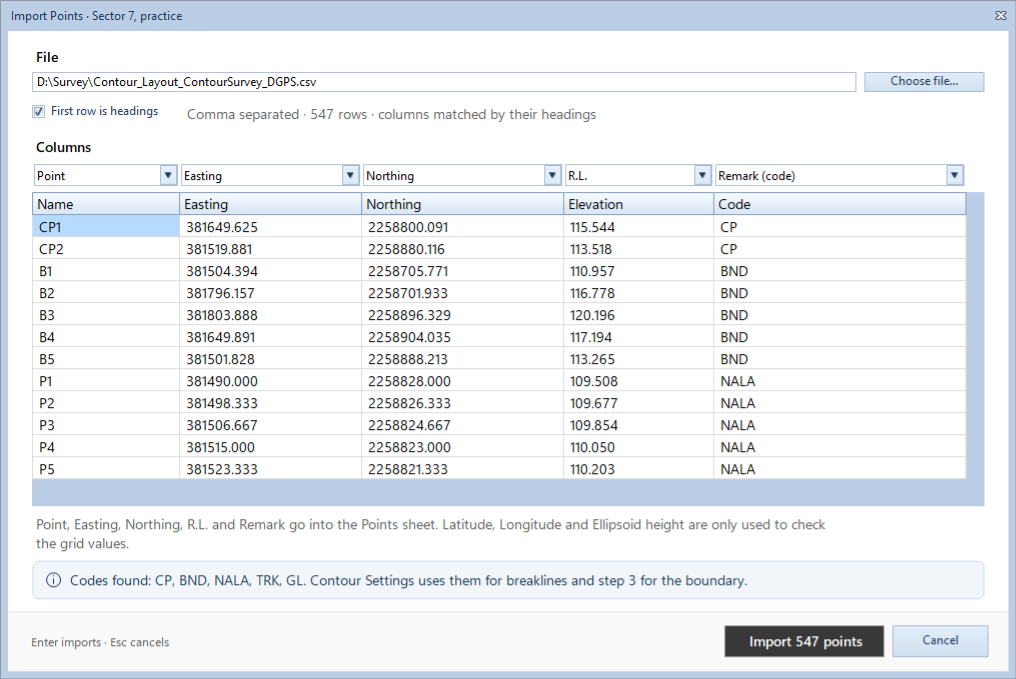The width and height of the screenshot is (1016, 679).
Task: Select the P5 row name cell
Action: pos(106,469)
